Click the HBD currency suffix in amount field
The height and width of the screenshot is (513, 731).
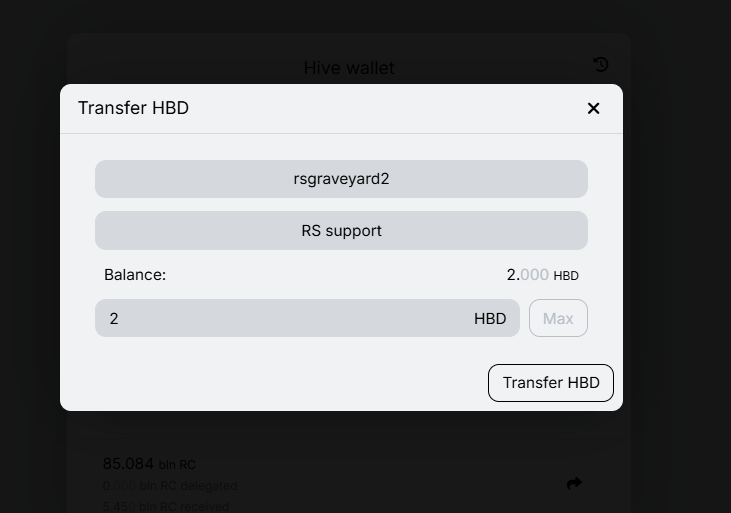pyautogui.click(x=490, y=319)
